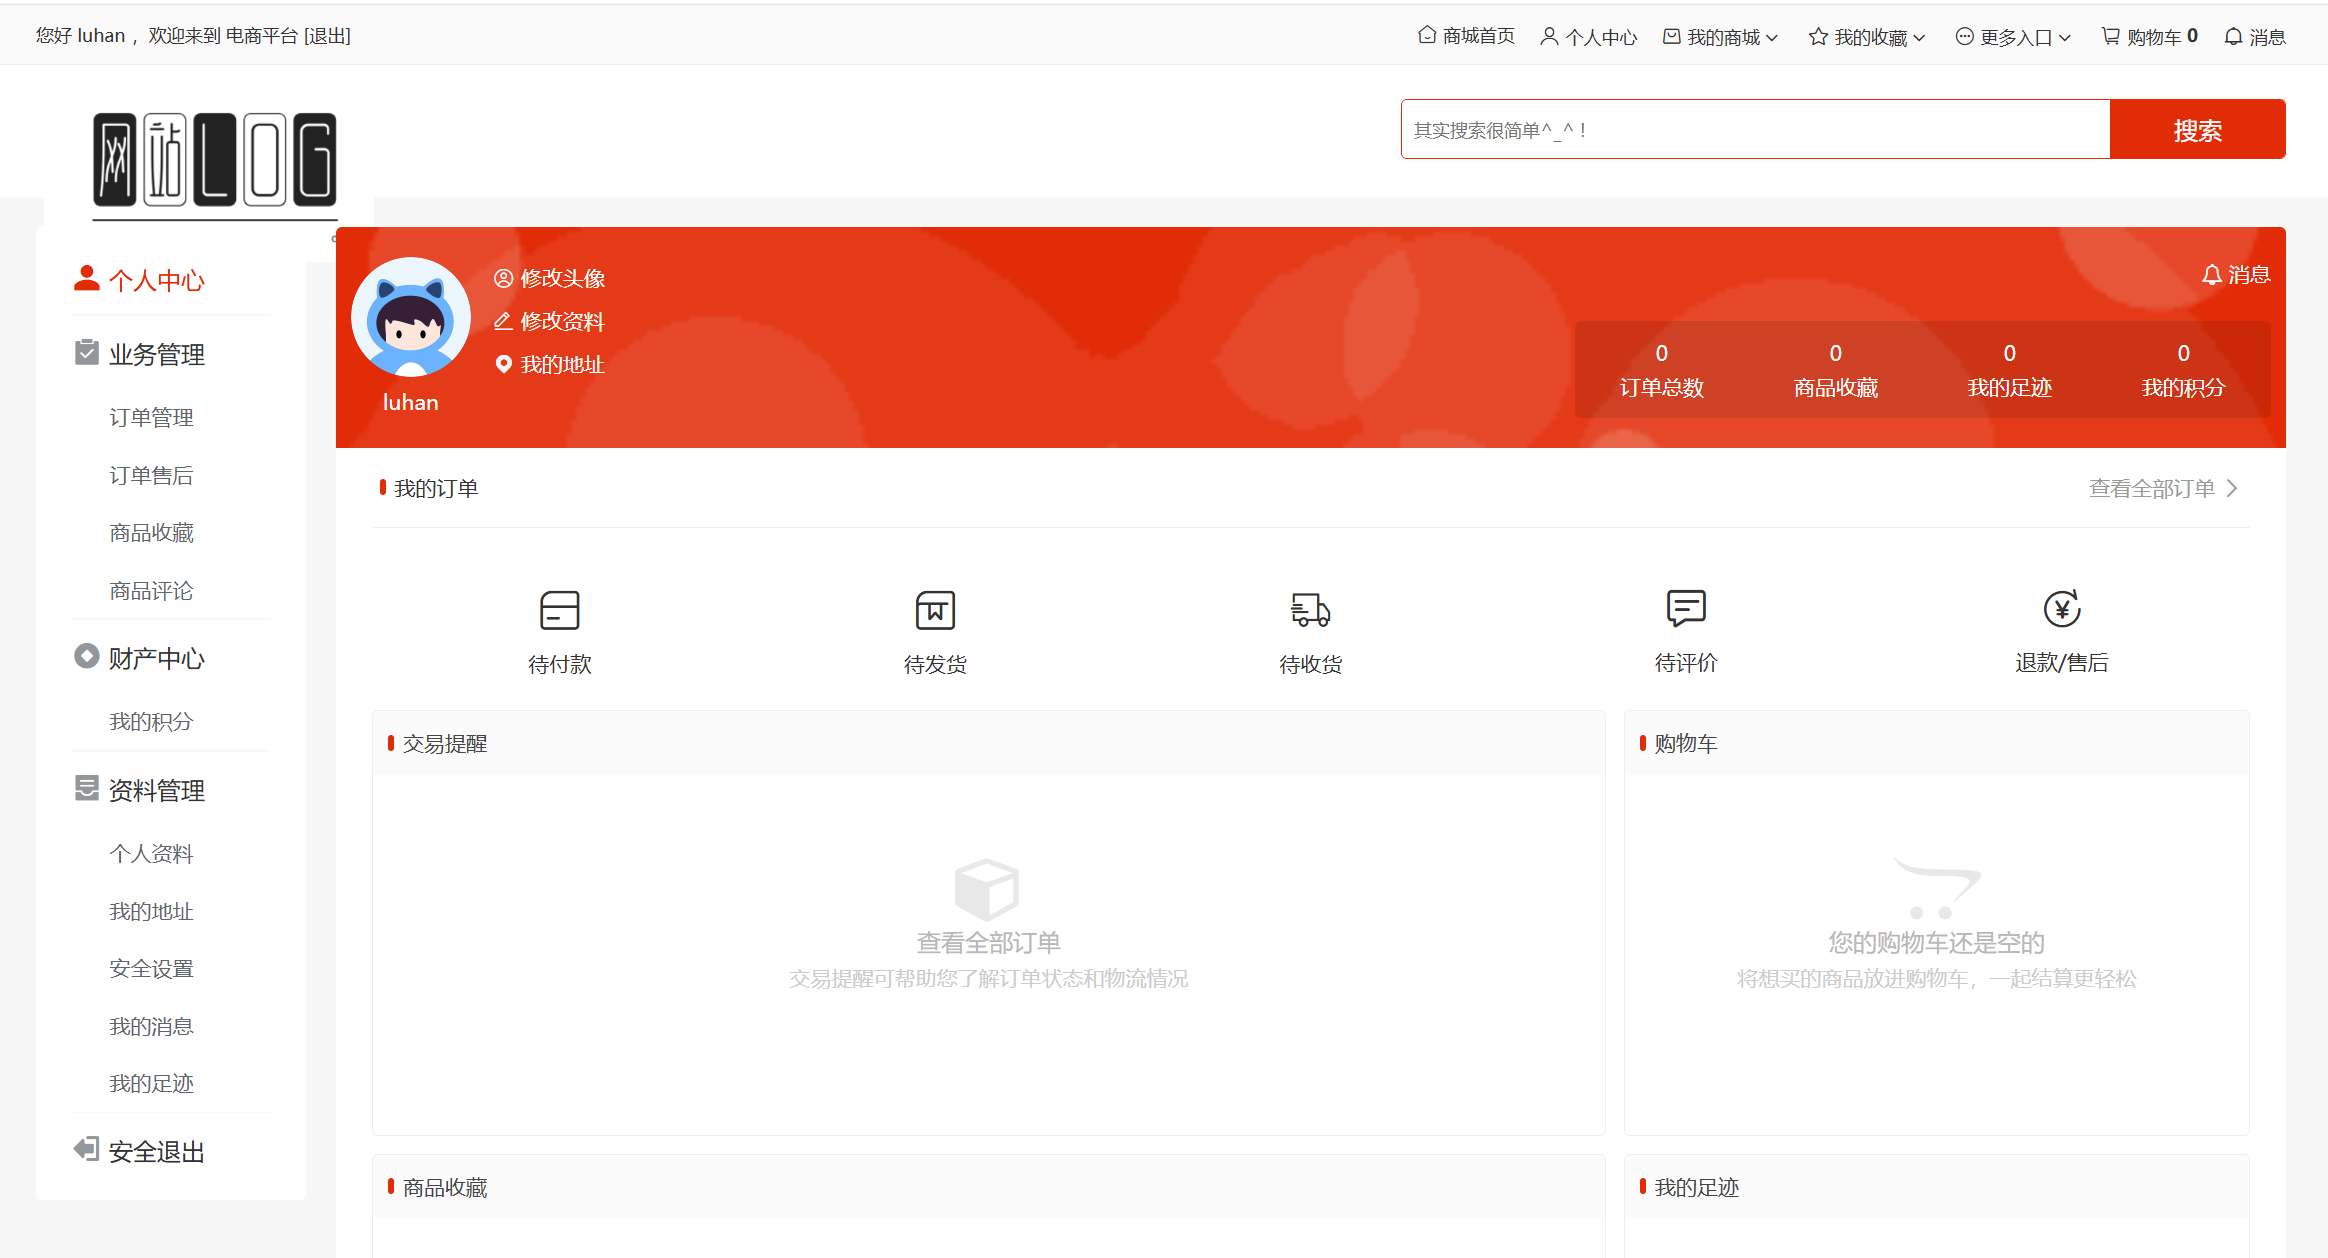Click the 我的足迹 panel heading
Screen dimensions: 2328x1258
click(1697, 1188)
